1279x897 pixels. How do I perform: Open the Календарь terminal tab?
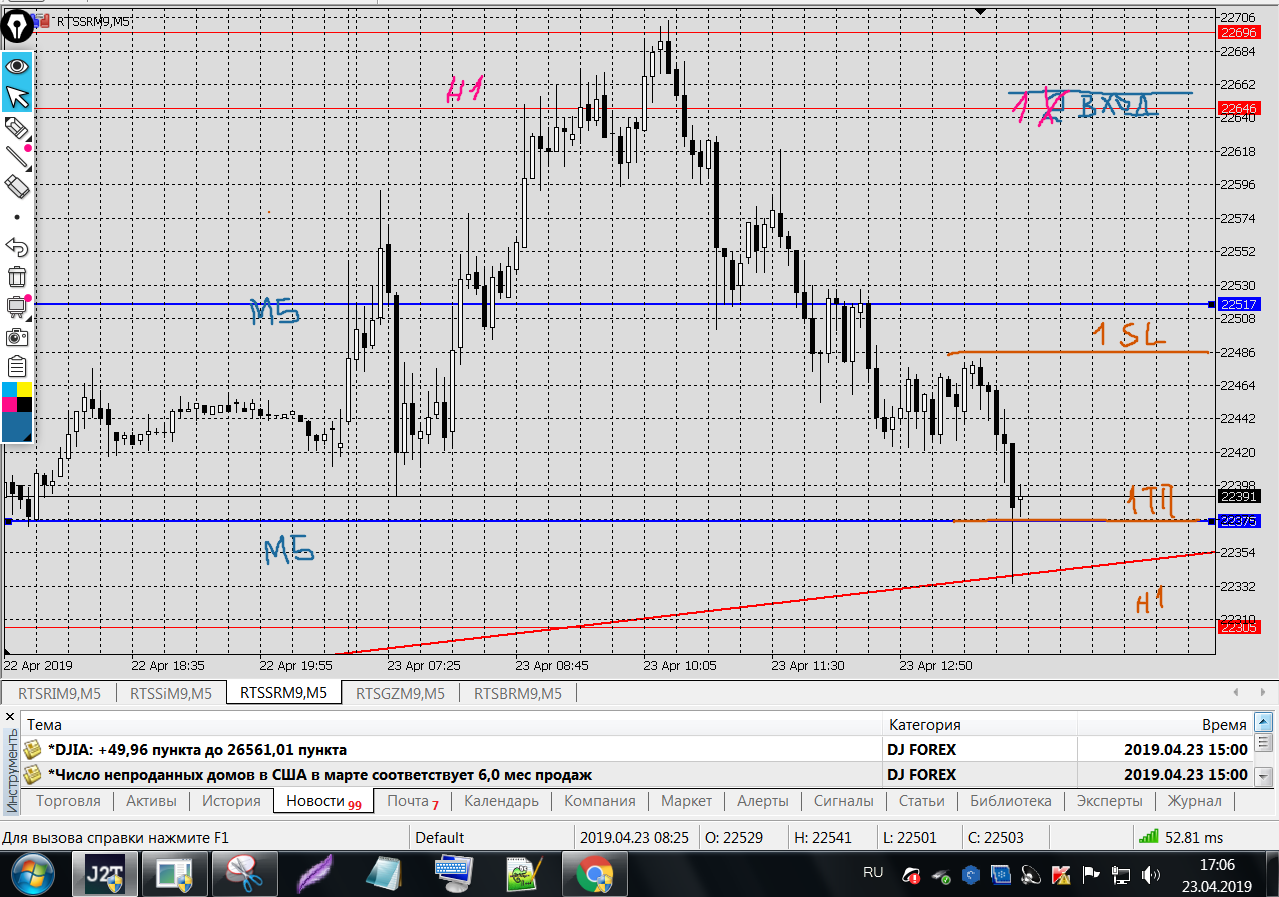[501, 801]
